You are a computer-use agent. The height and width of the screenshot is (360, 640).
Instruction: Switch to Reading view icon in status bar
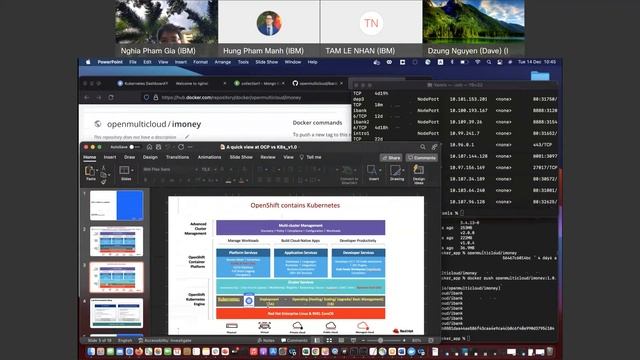click(x=341, y=340)
